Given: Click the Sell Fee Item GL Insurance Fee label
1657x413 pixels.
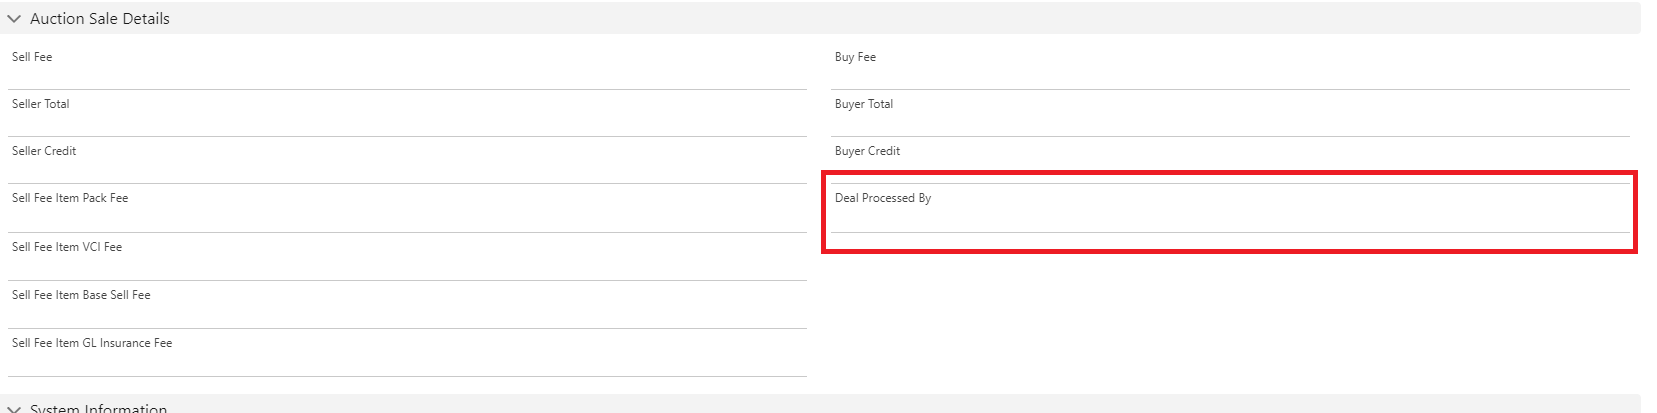Looking at the screenshot, I should 92,343.
